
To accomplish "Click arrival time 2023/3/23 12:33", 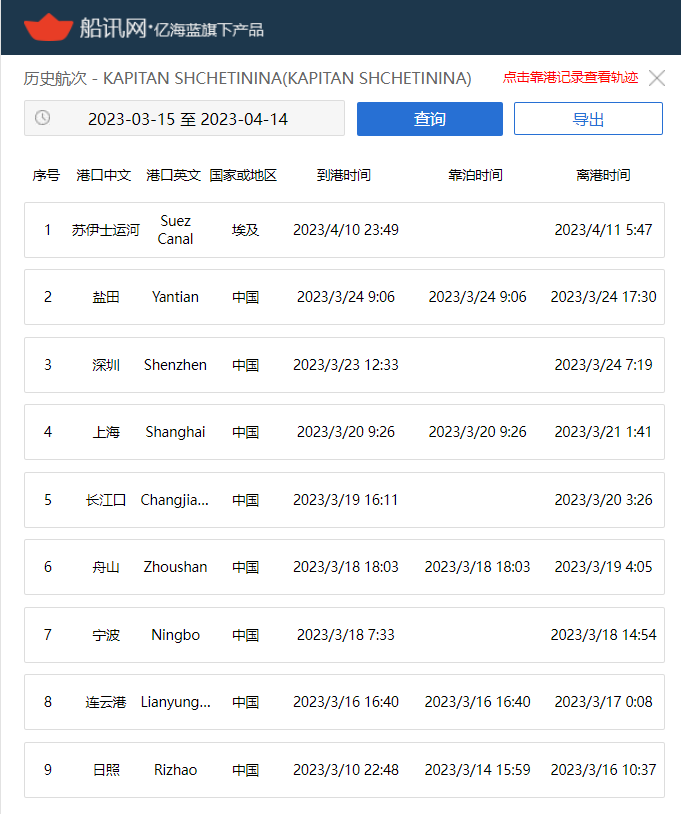I will [346, 365].
